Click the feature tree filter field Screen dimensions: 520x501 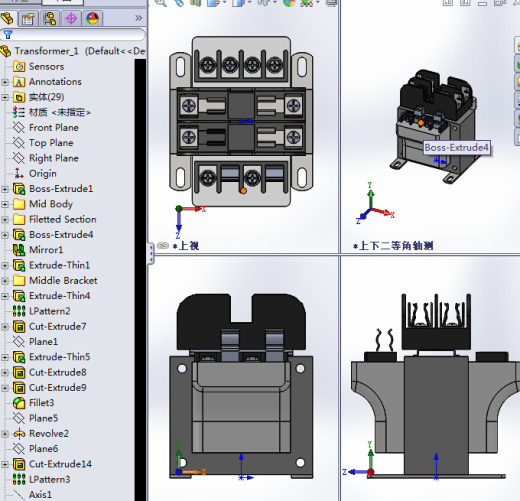point(73,34)
